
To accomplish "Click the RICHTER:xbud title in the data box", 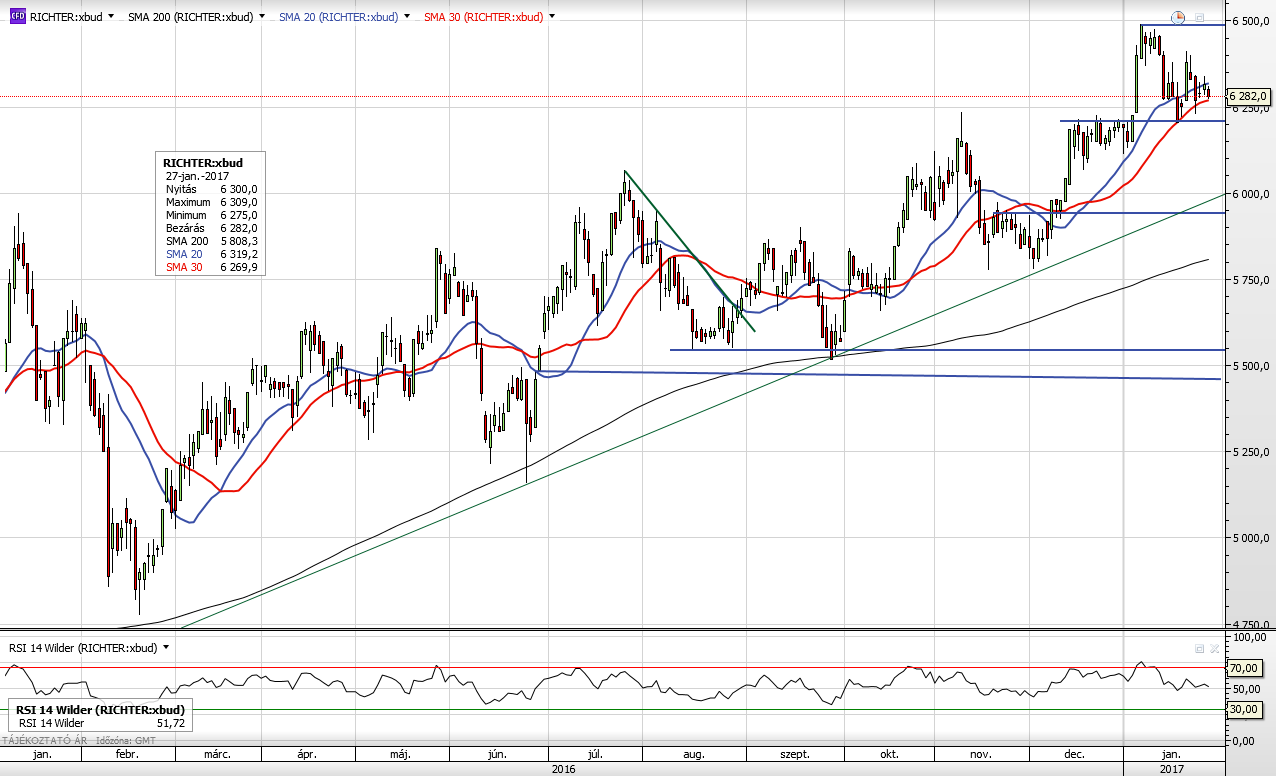I will (203, 162).
